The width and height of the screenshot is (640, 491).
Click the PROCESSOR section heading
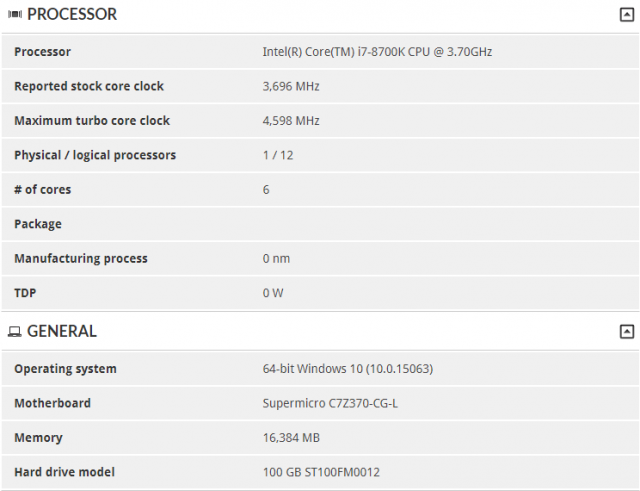72,15
